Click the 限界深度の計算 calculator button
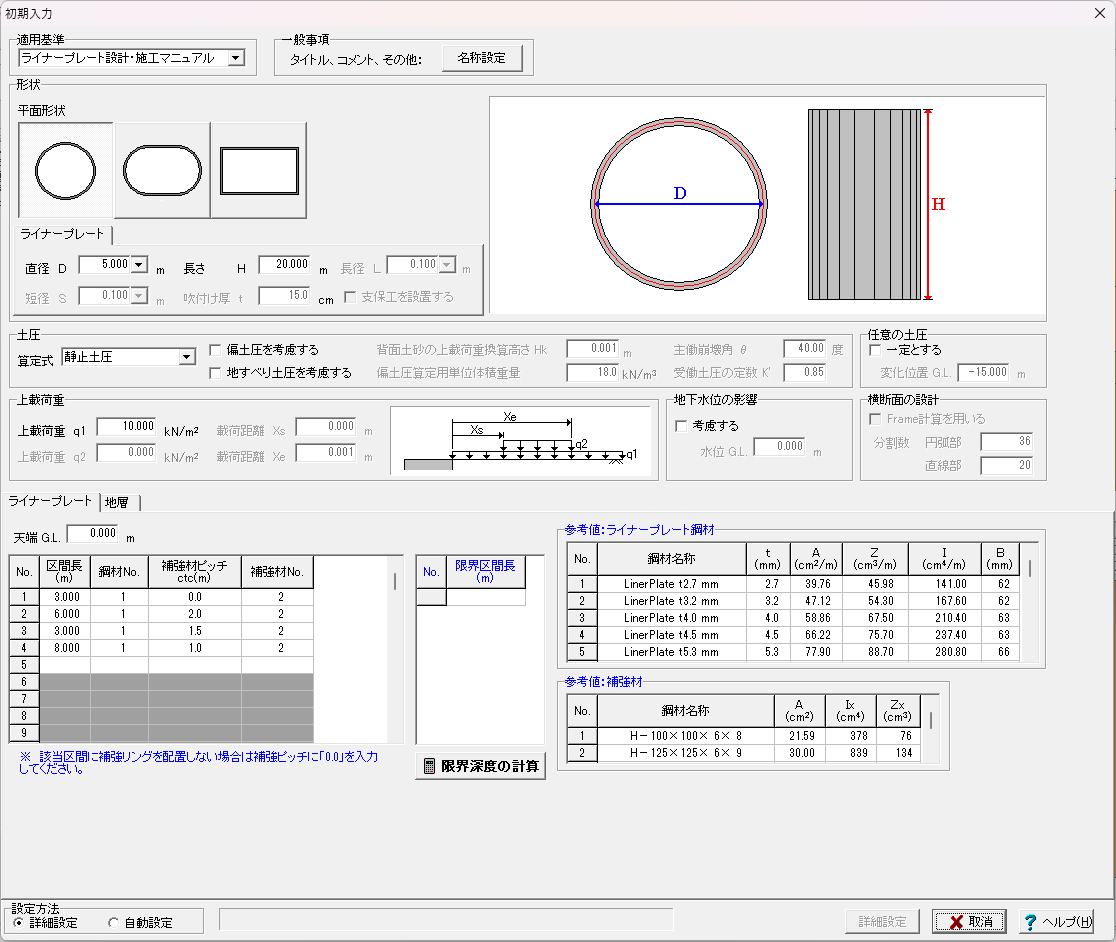The width and height of the screenshot is (1116, 942). (480, 767)
